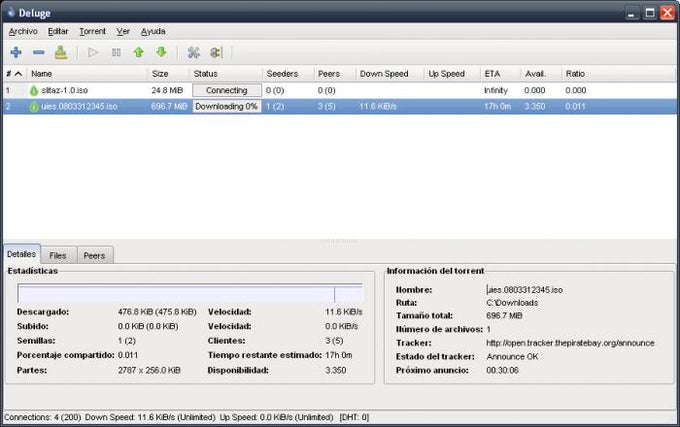This screenshot has height=427, width=680.
Task: Switch to the Detalles tab
Action: click(x=22, y=254)
